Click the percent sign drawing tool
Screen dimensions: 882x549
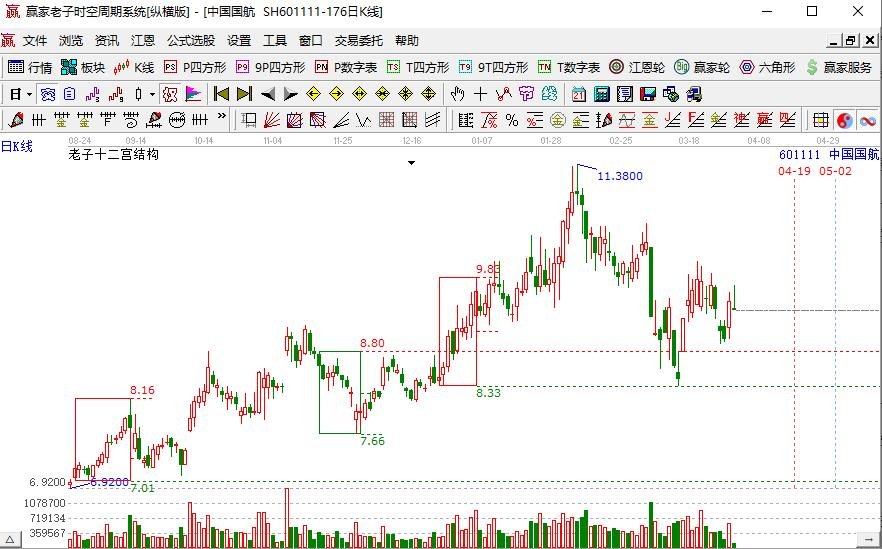[512, 120]
